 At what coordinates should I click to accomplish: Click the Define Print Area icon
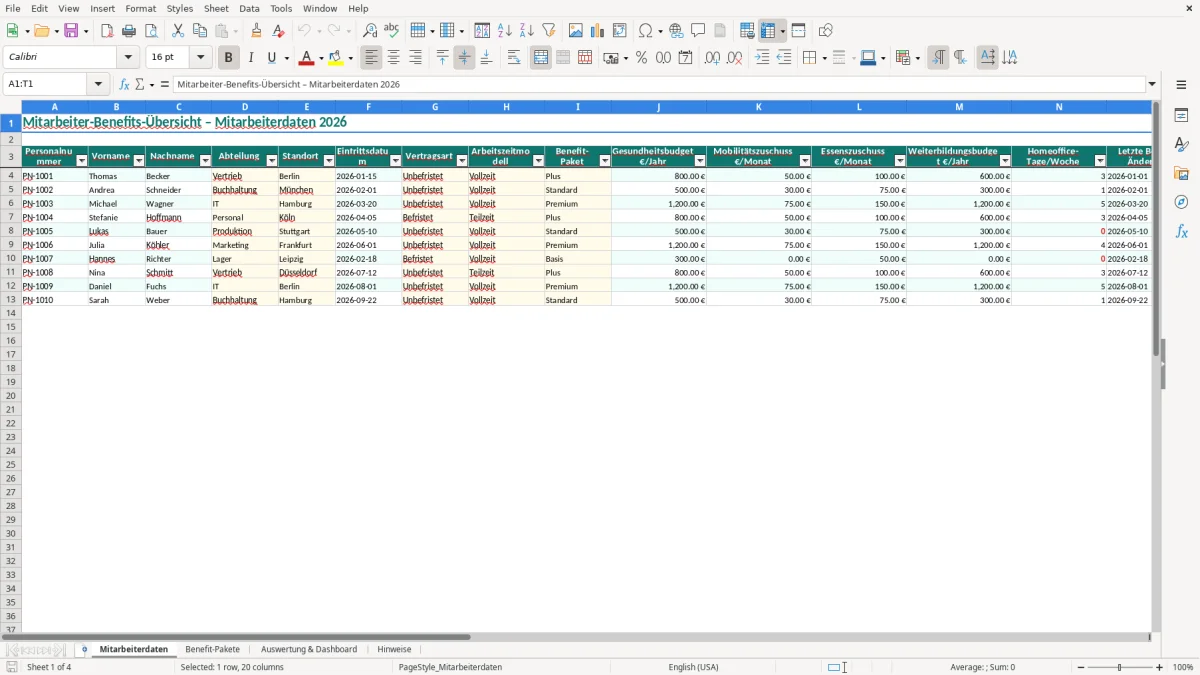747,31
